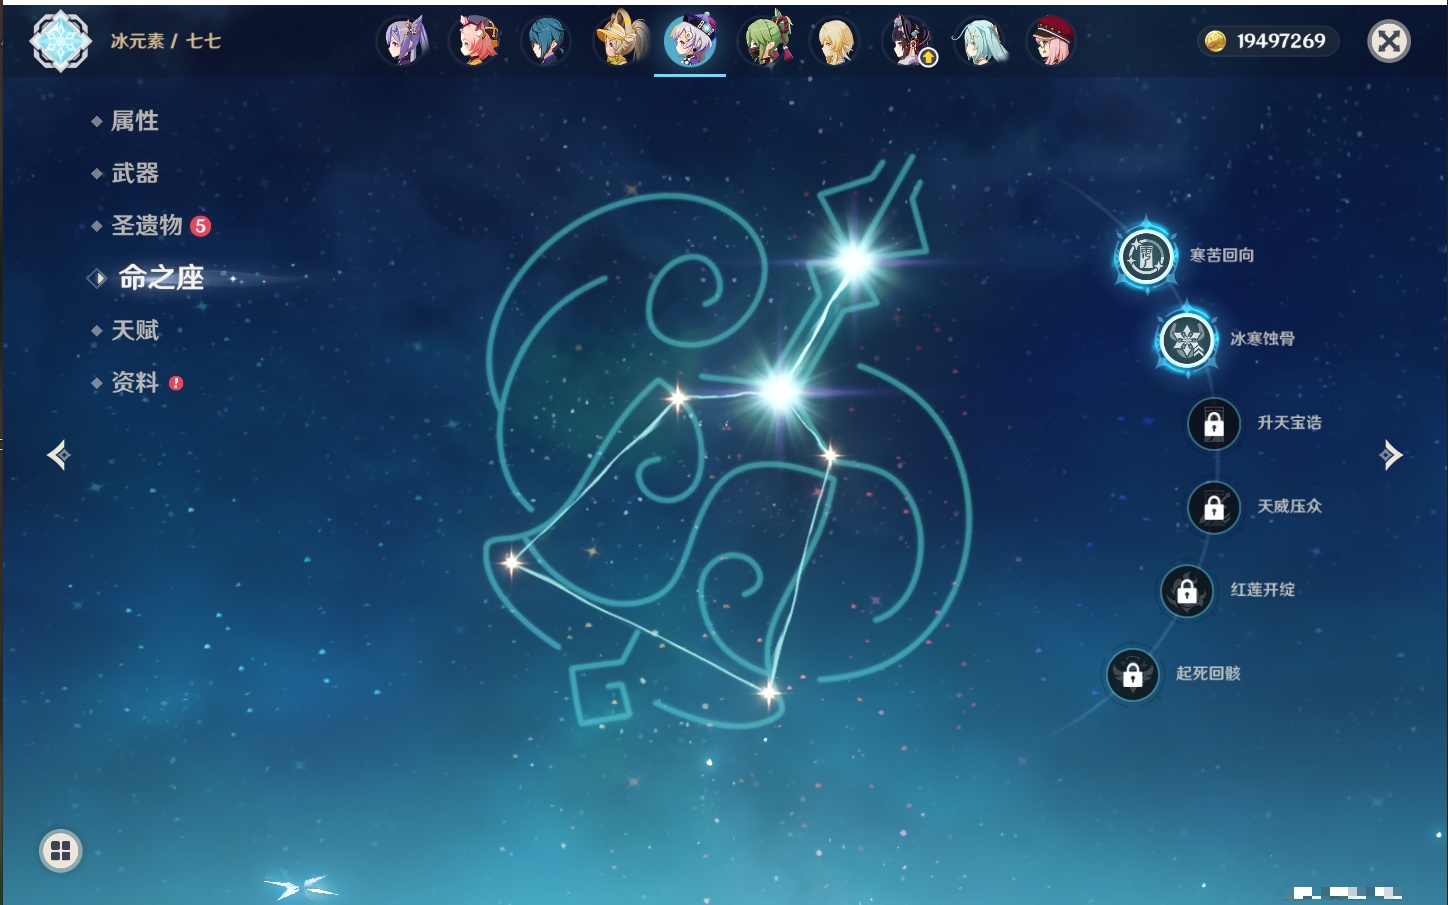The image size is (1448, 905).
Task: Select the purple-haired character avatar
Action: pyautogui.click(x=404, y=42)
